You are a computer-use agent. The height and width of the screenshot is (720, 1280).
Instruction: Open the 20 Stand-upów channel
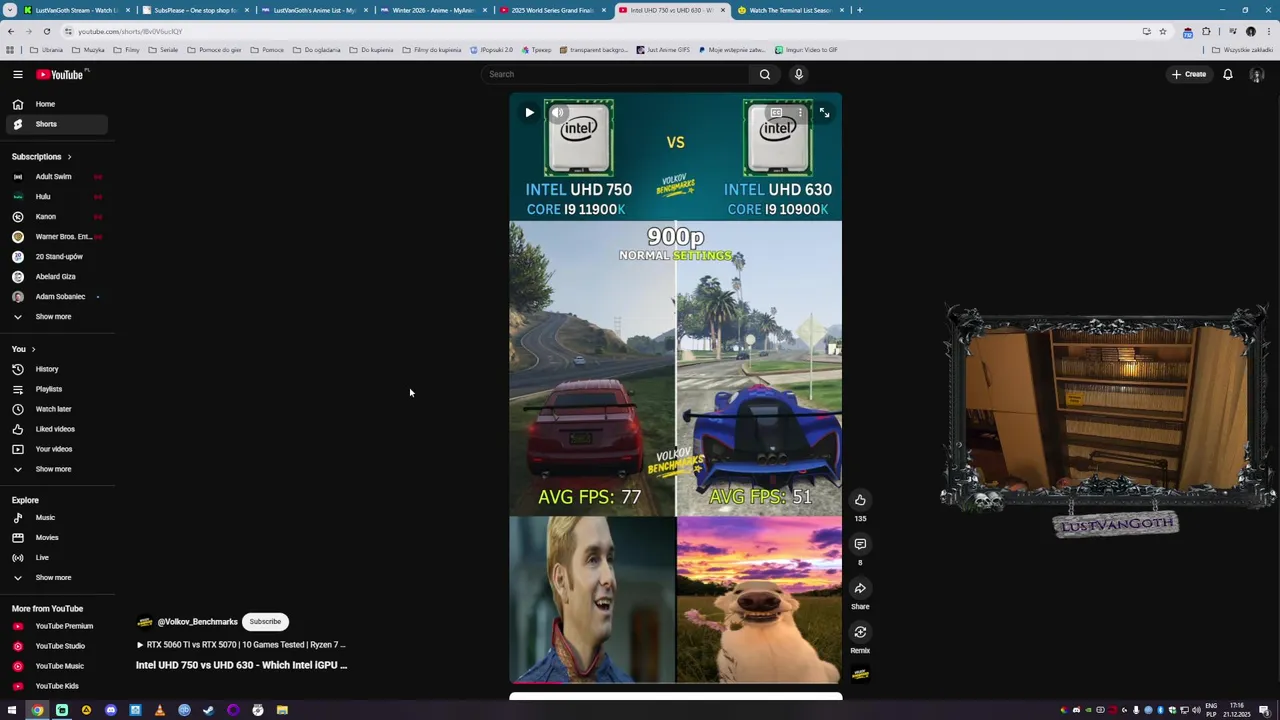tap(56, 256)
